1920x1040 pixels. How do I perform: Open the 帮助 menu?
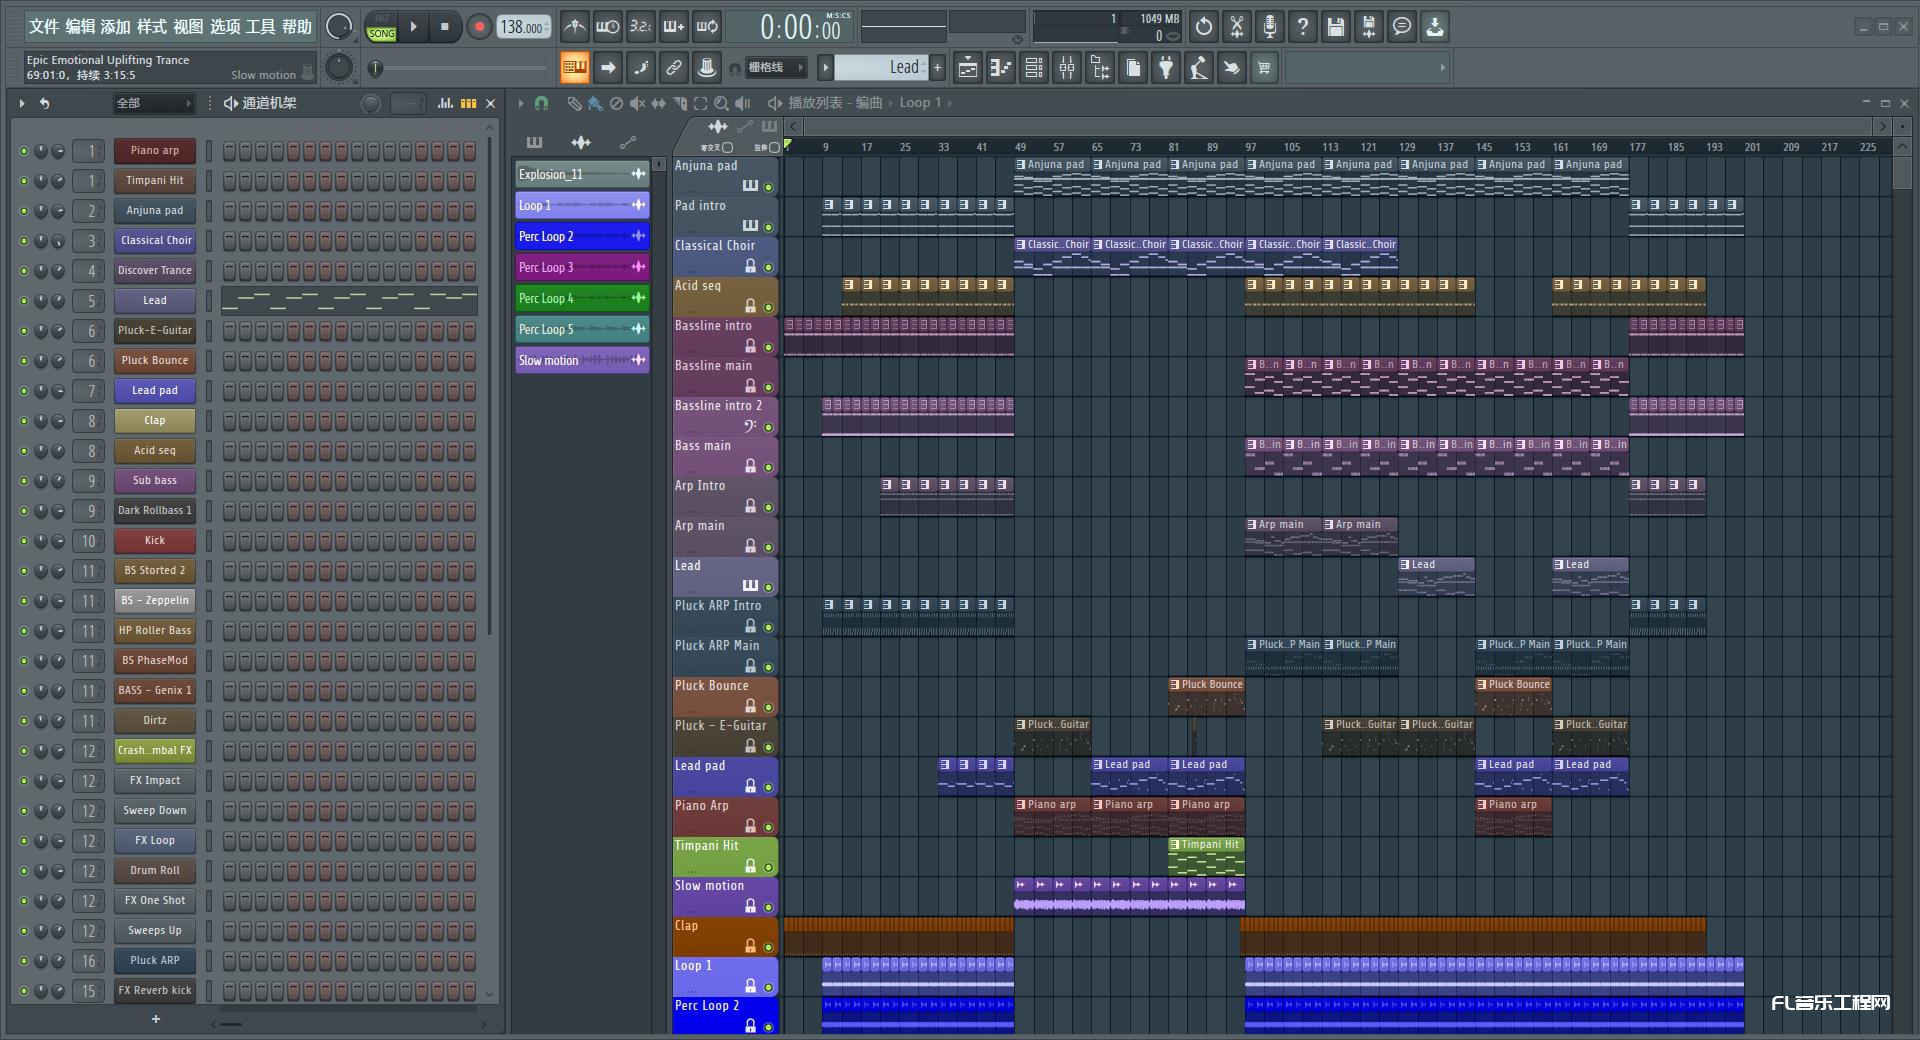tap(297, 27)
